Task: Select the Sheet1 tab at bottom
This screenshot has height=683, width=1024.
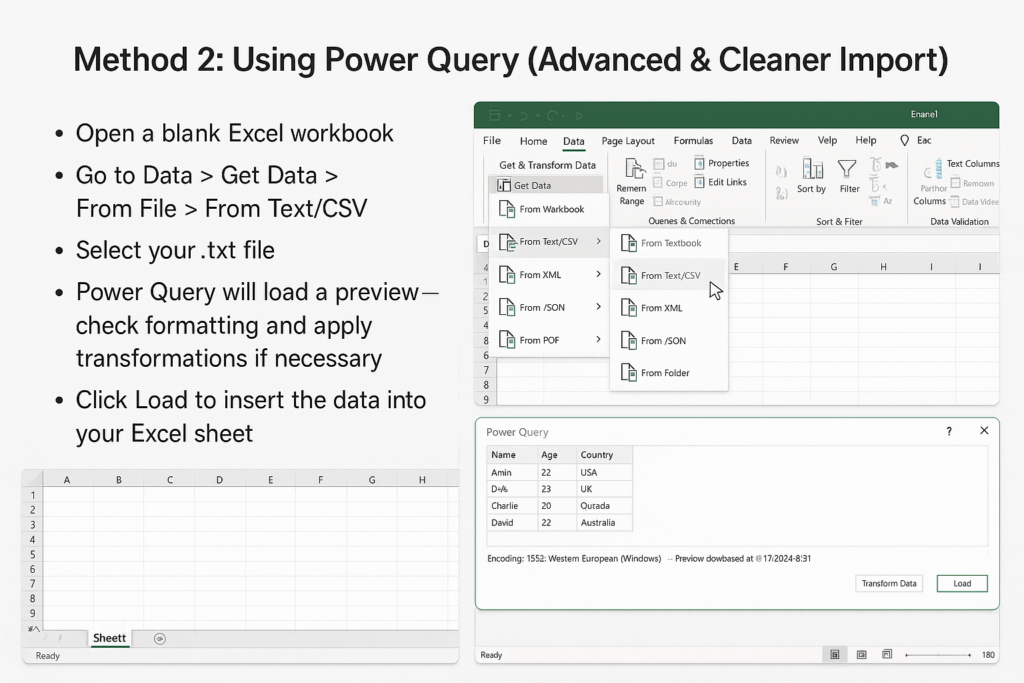Action: coord(109,638)
